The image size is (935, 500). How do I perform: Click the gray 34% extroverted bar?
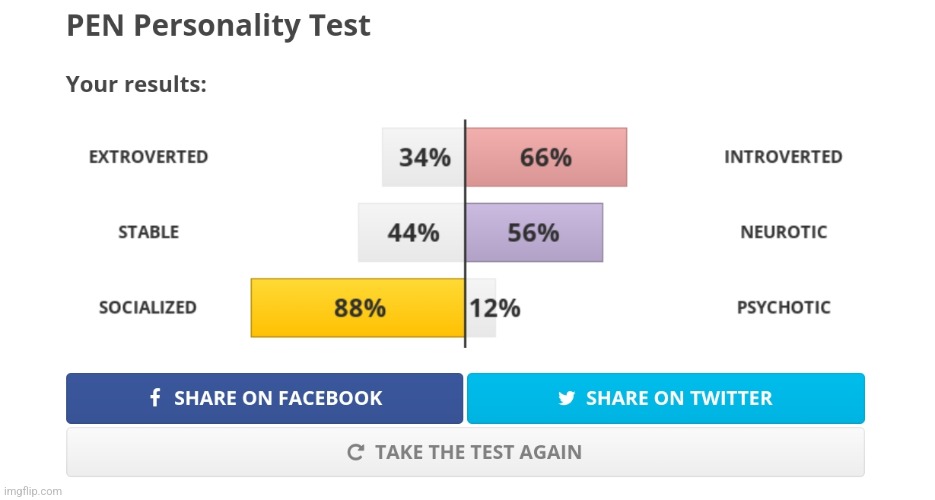(423, 157)
